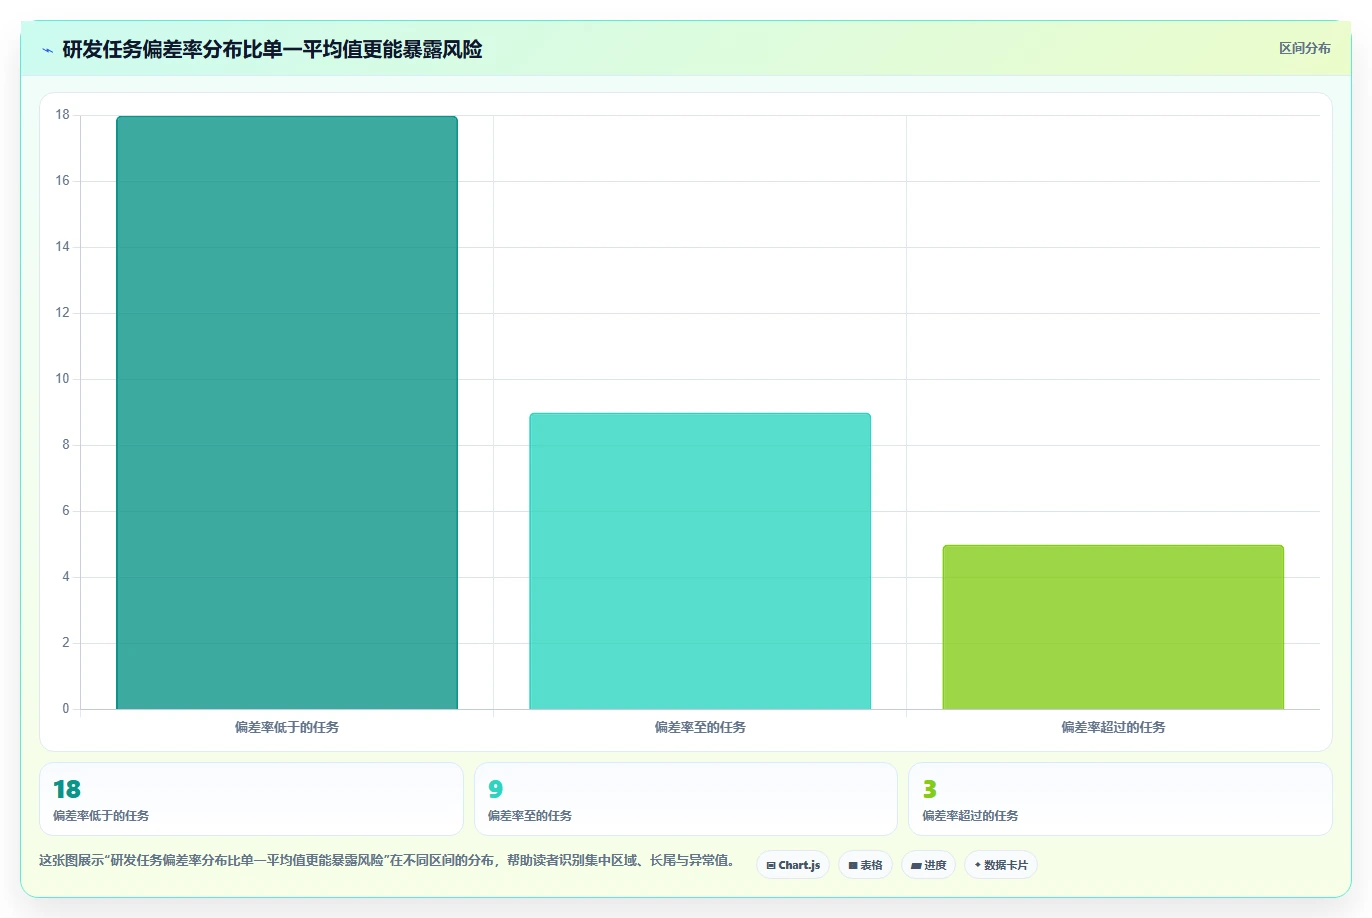Click the chart title 研发任务偏差率分布比单一平均值更能暴露风险

click(x=272, y=49)
